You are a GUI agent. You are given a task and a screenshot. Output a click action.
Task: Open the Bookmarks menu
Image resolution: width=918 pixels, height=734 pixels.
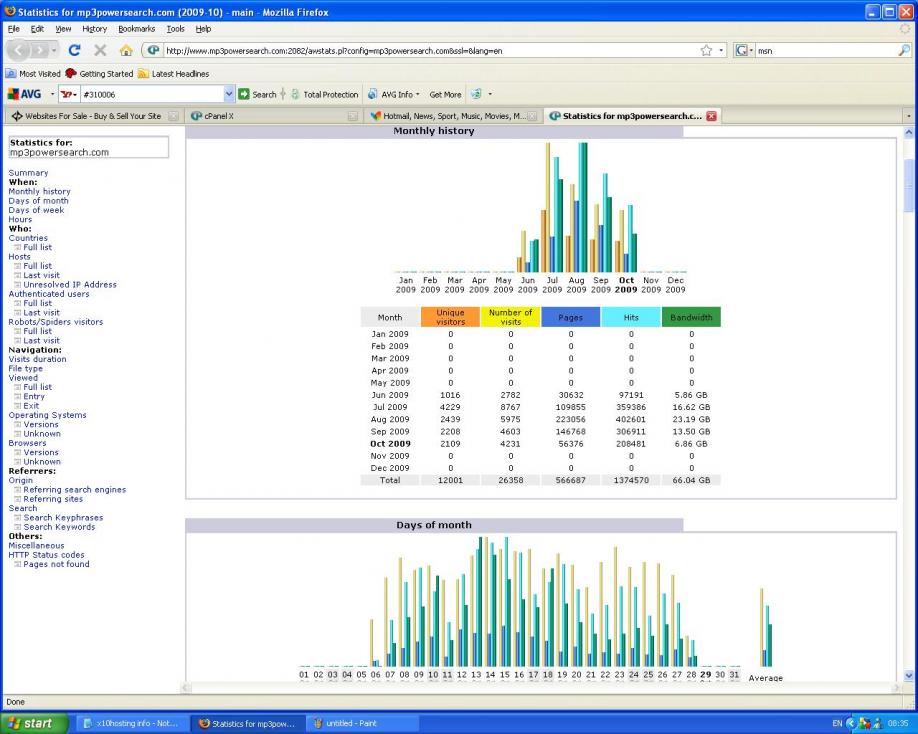click(138, 28)
